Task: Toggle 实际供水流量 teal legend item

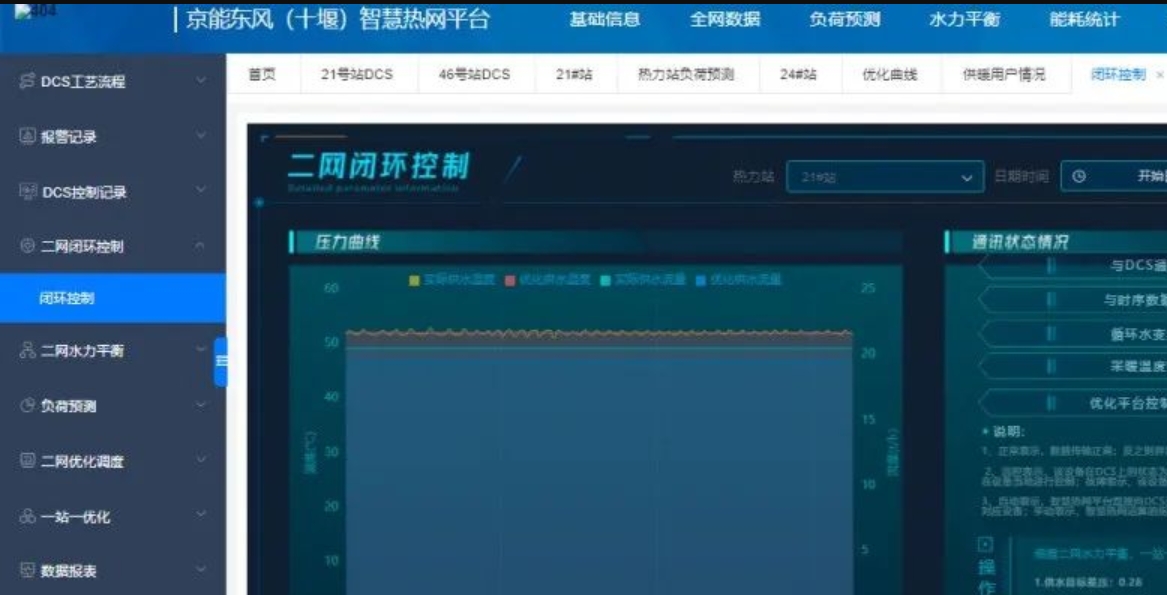Action: point(644,281)
